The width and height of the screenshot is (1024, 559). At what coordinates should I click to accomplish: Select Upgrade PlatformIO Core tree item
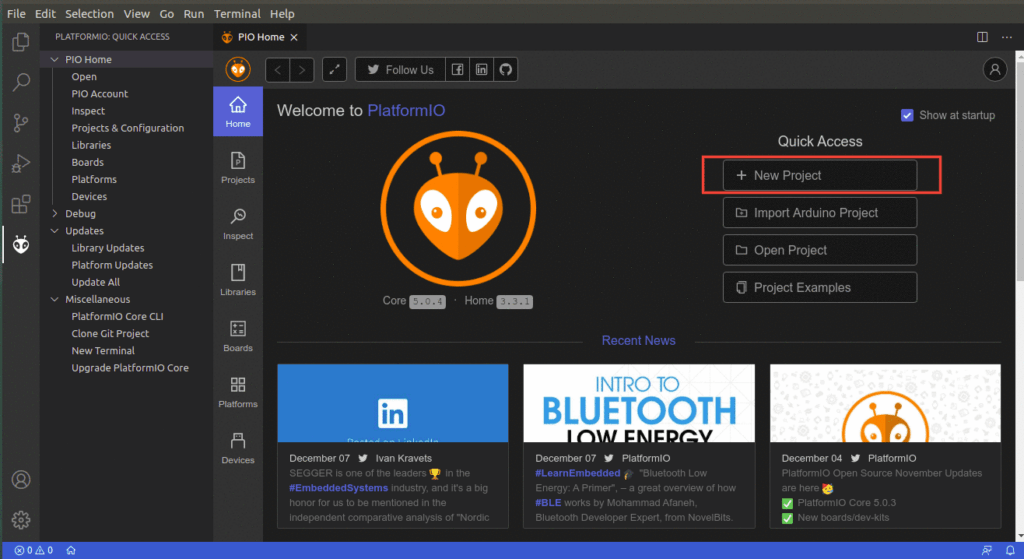pos(130,368)
